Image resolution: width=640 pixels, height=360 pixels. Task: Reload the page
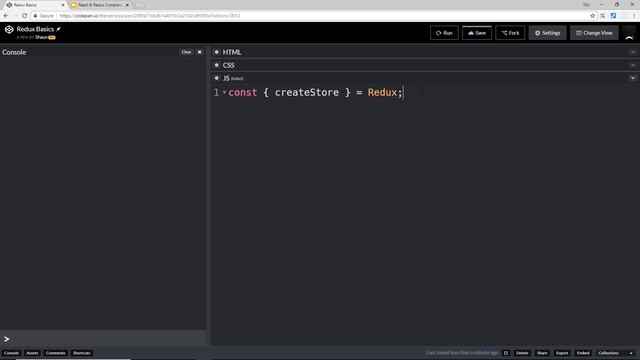[x=24, y=16]
